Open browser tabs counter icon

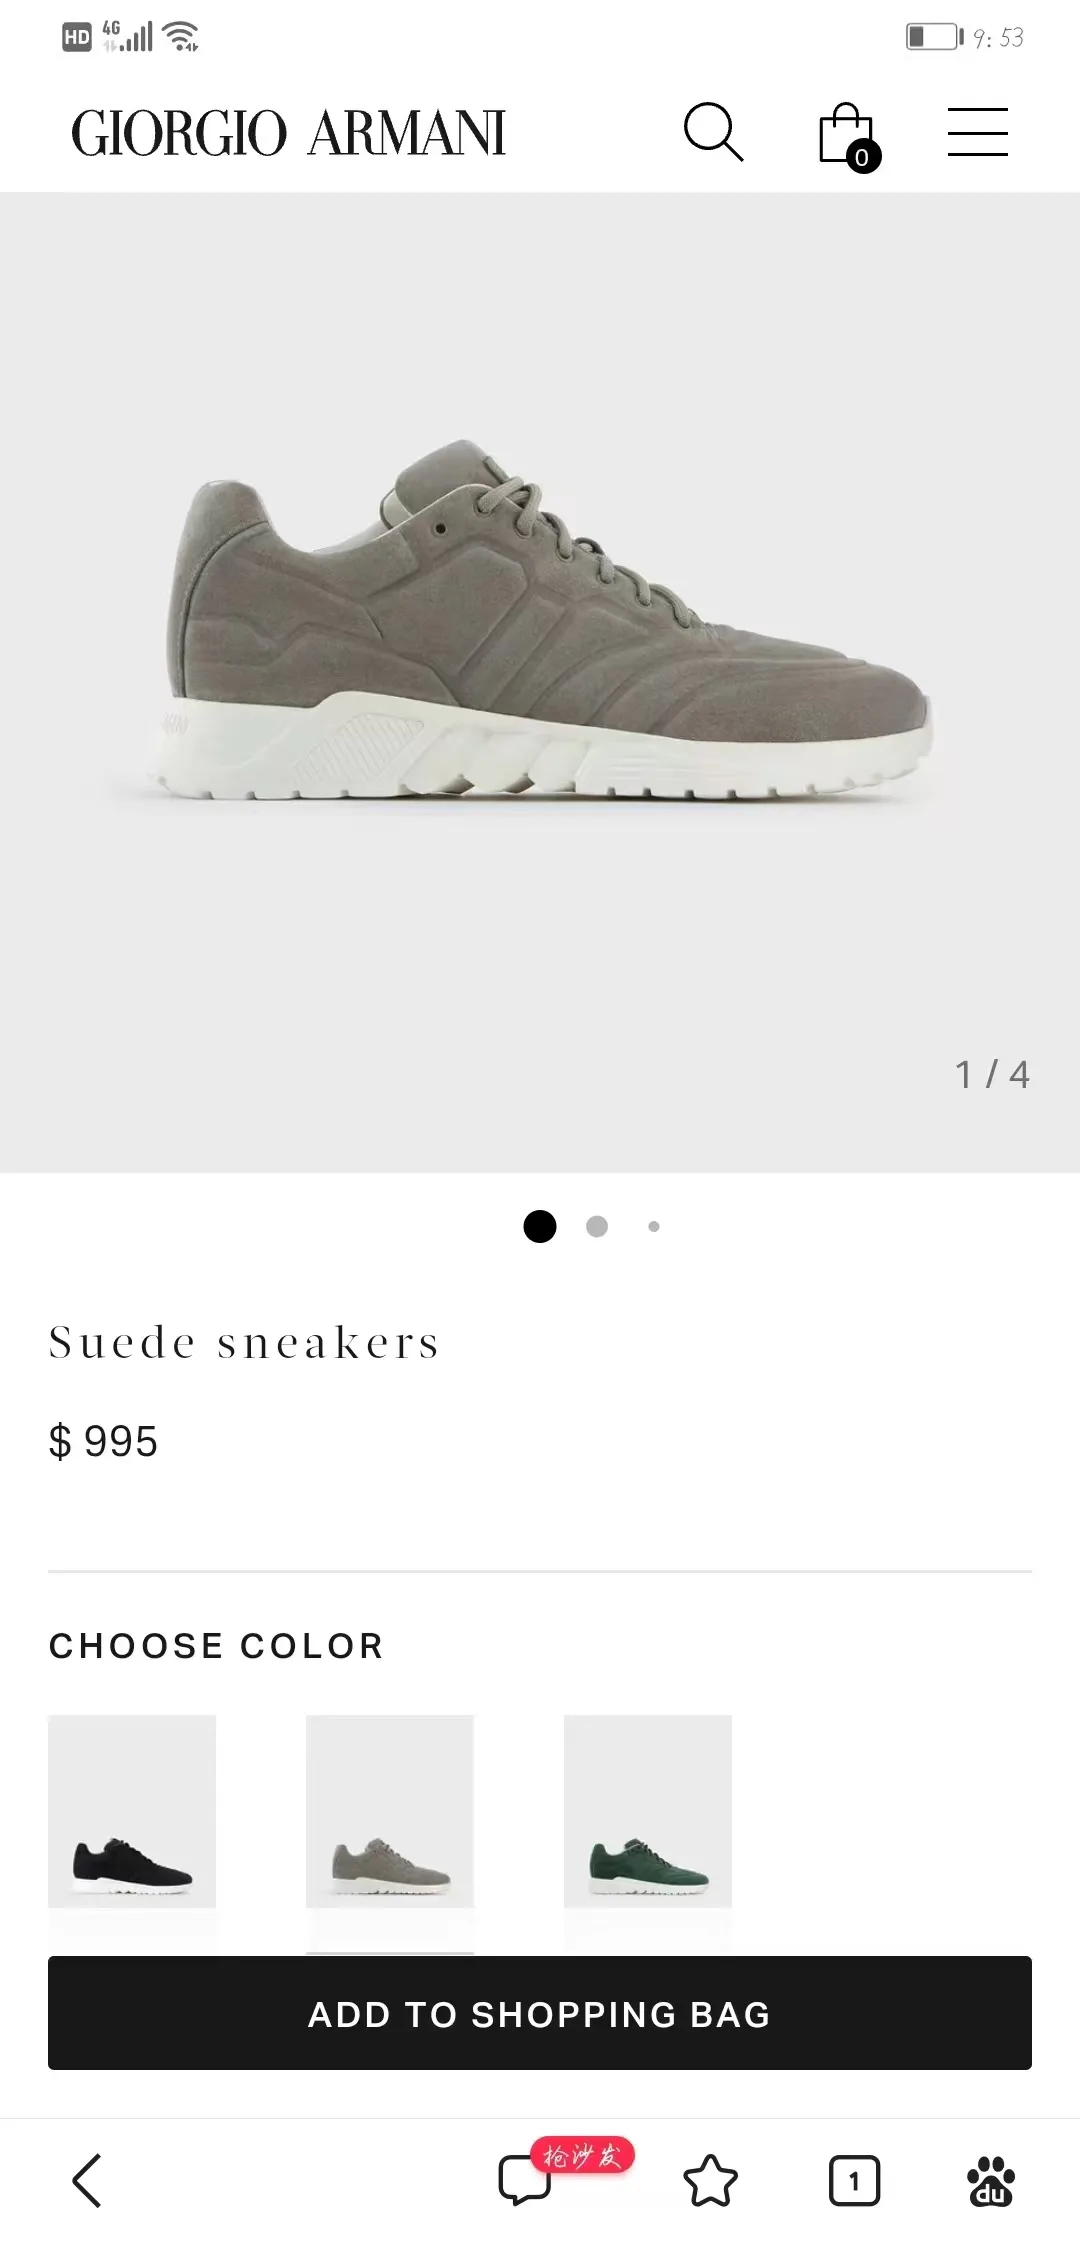(x=854, y=2181)
